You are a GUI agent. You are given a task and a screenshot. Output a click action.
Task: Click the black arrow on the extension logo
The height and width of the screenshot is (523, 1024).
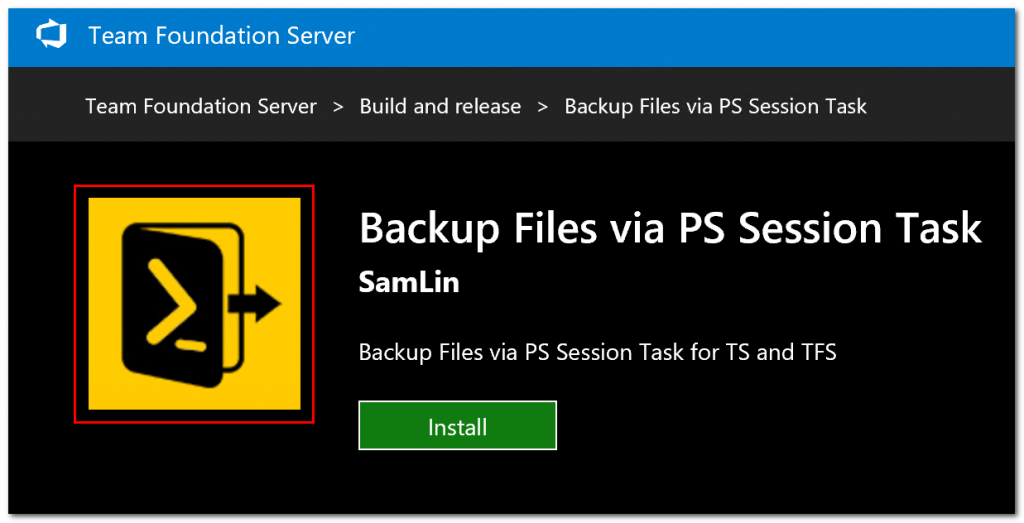tap(258, 305)
